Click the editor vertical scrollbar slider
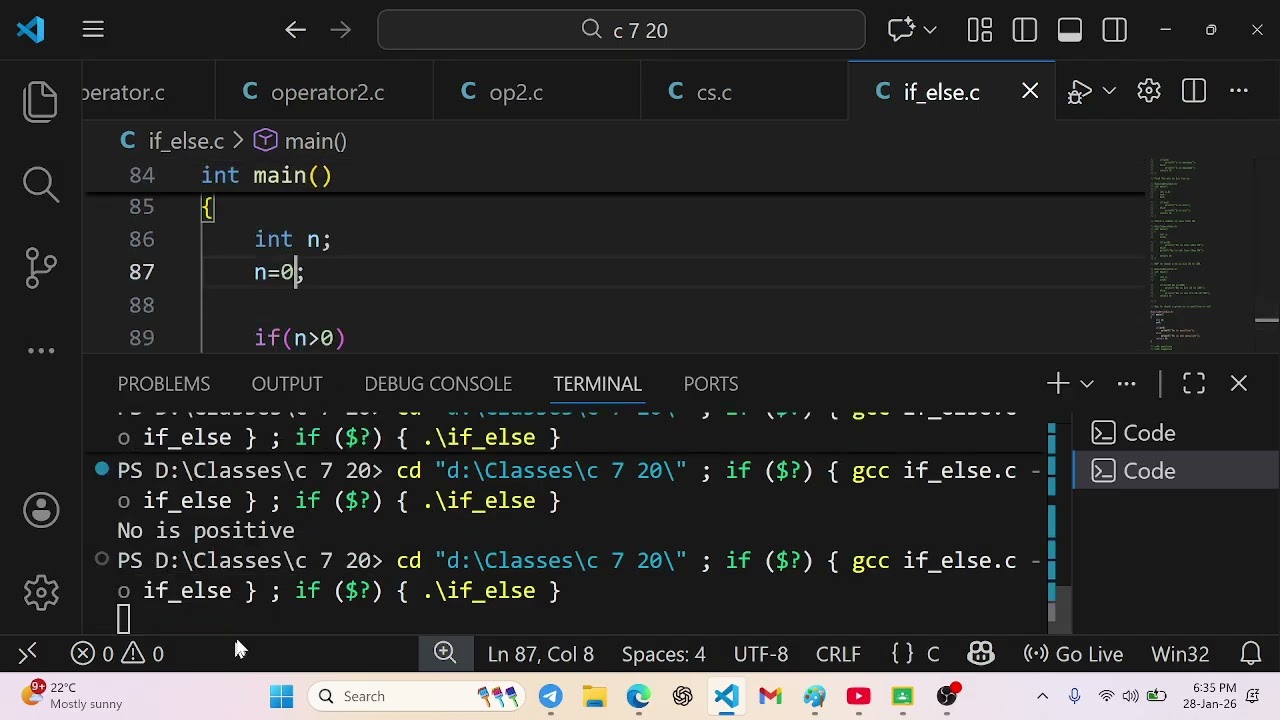This screenshot has height=720, width=1280. pyautogui.click(x=1267, y=321)
